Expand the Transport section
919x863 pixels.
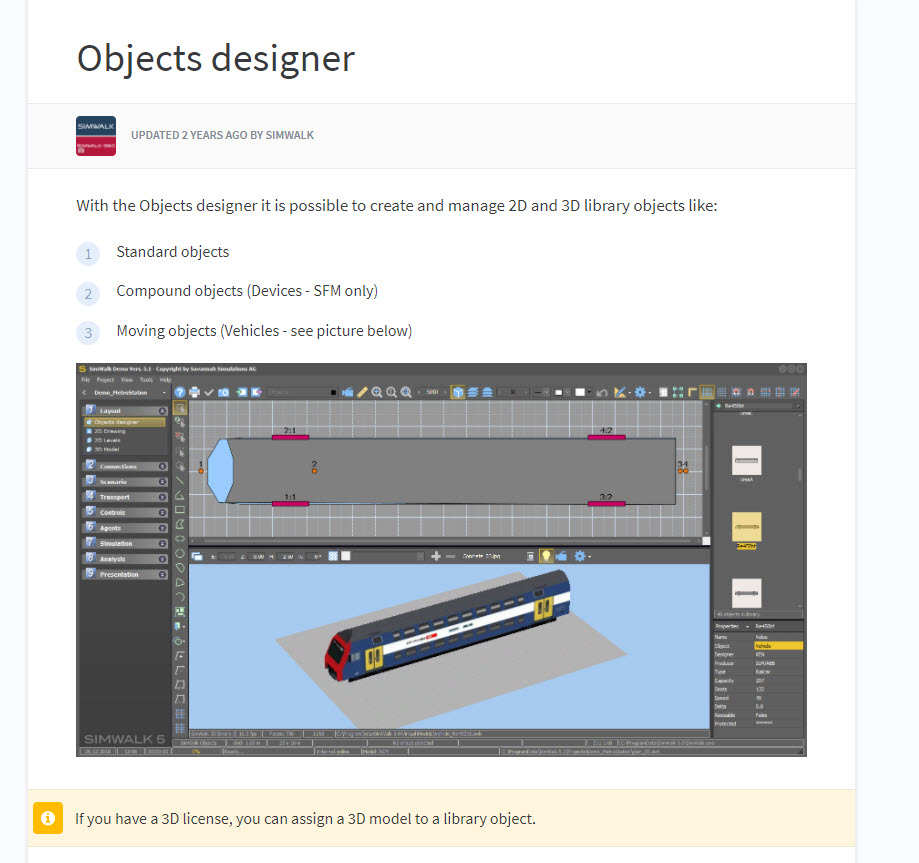[x=162, y=497]
